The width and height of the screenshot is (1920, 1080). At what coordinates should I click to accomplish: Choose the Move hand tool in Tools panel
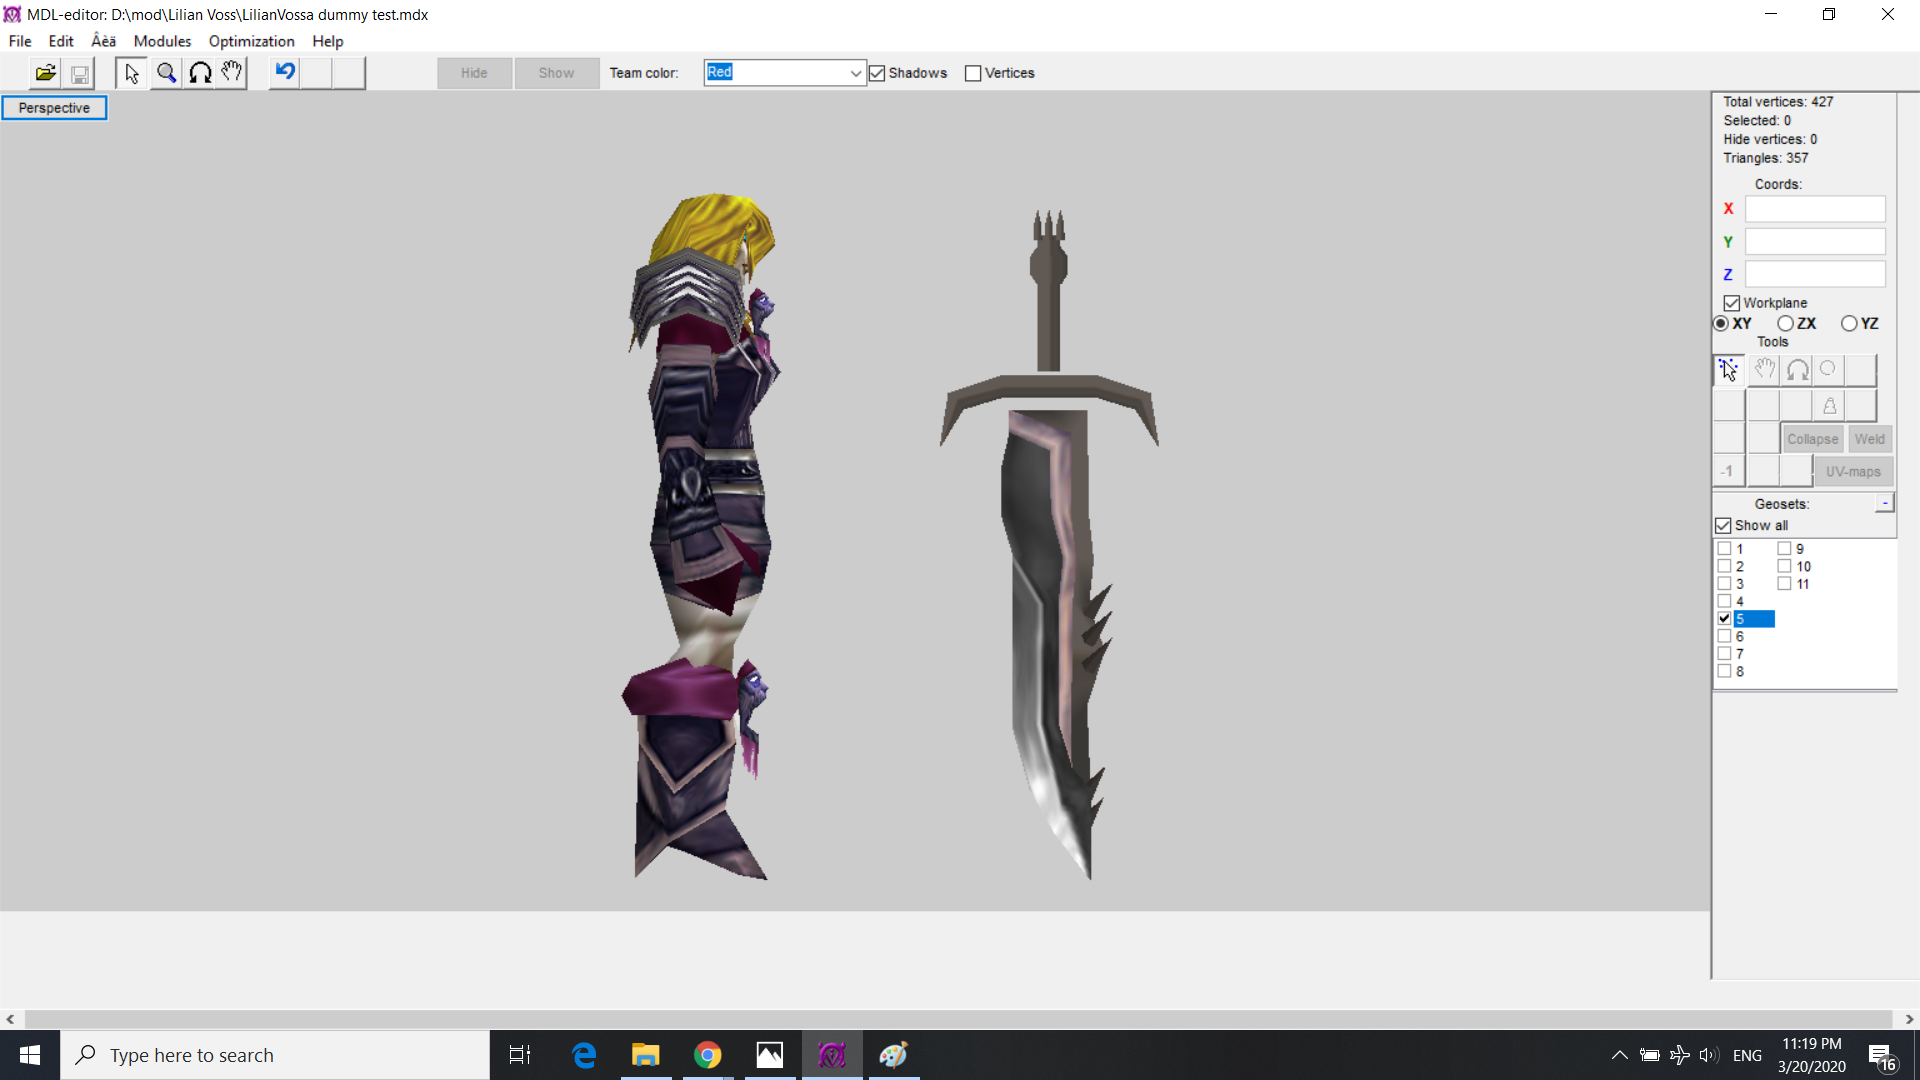[1764, 370]
